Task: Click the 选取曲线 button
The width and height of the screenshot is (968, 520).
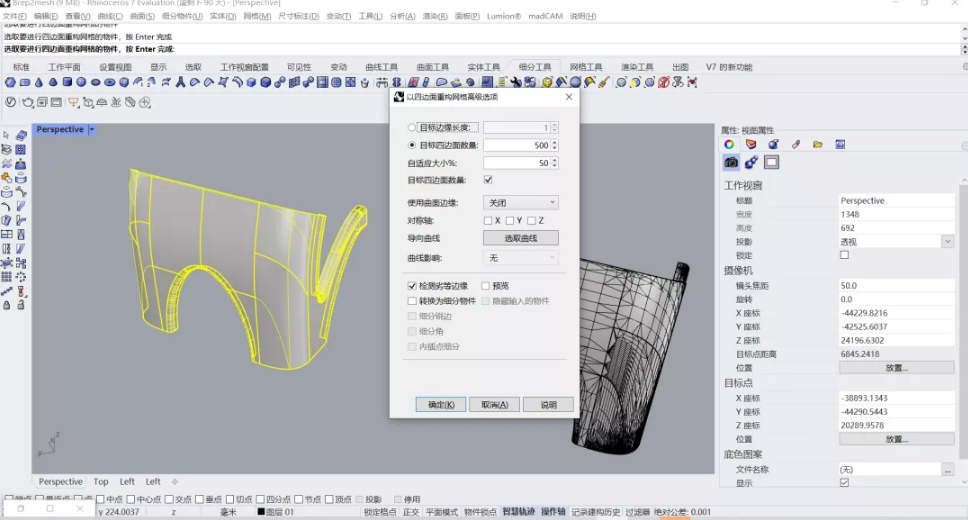Action: coord(521,238)
